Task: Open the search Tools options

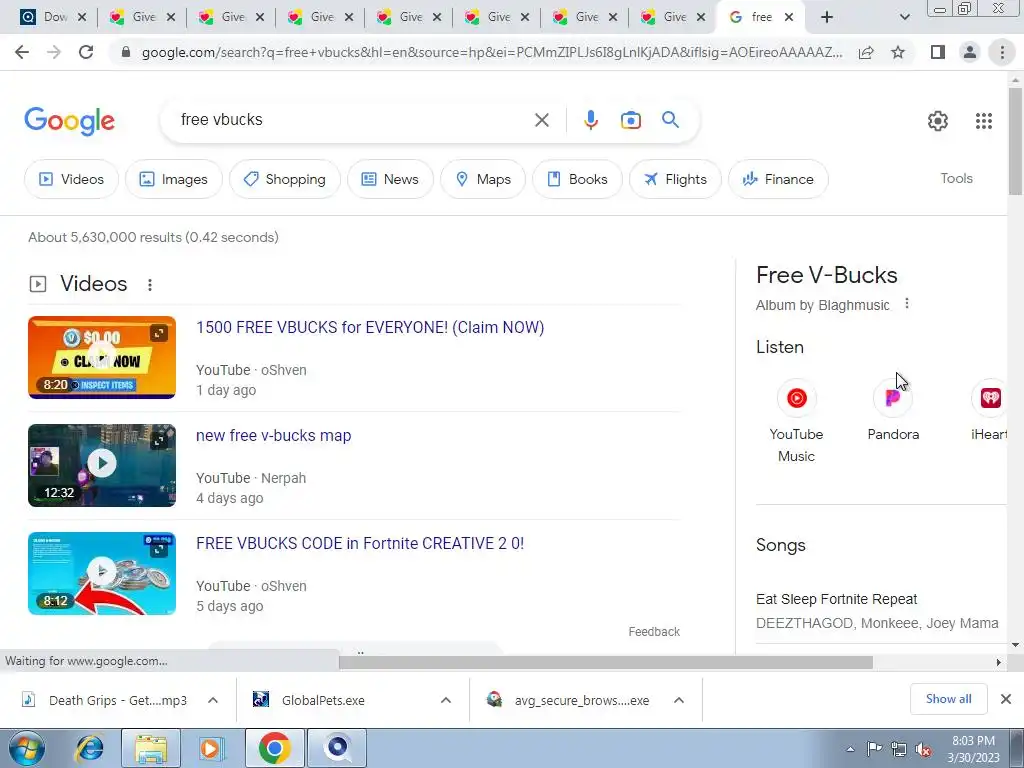Action: coord(956,178)
